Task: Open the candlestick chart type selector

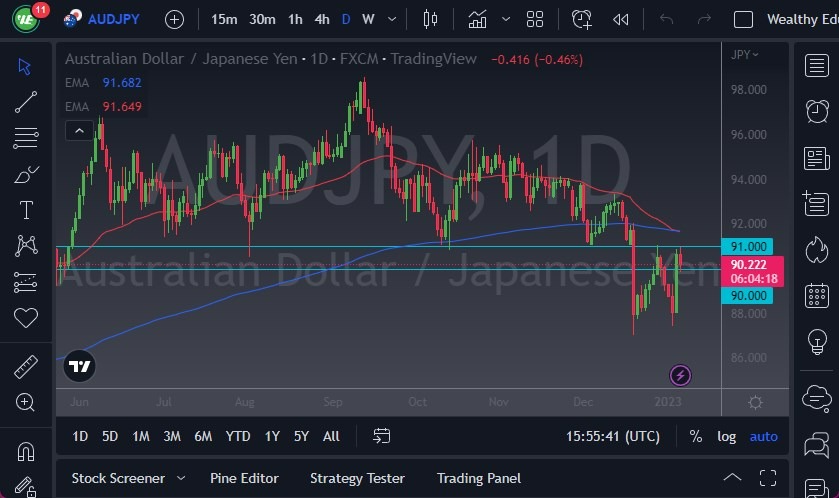Action: tap(430, 20)
